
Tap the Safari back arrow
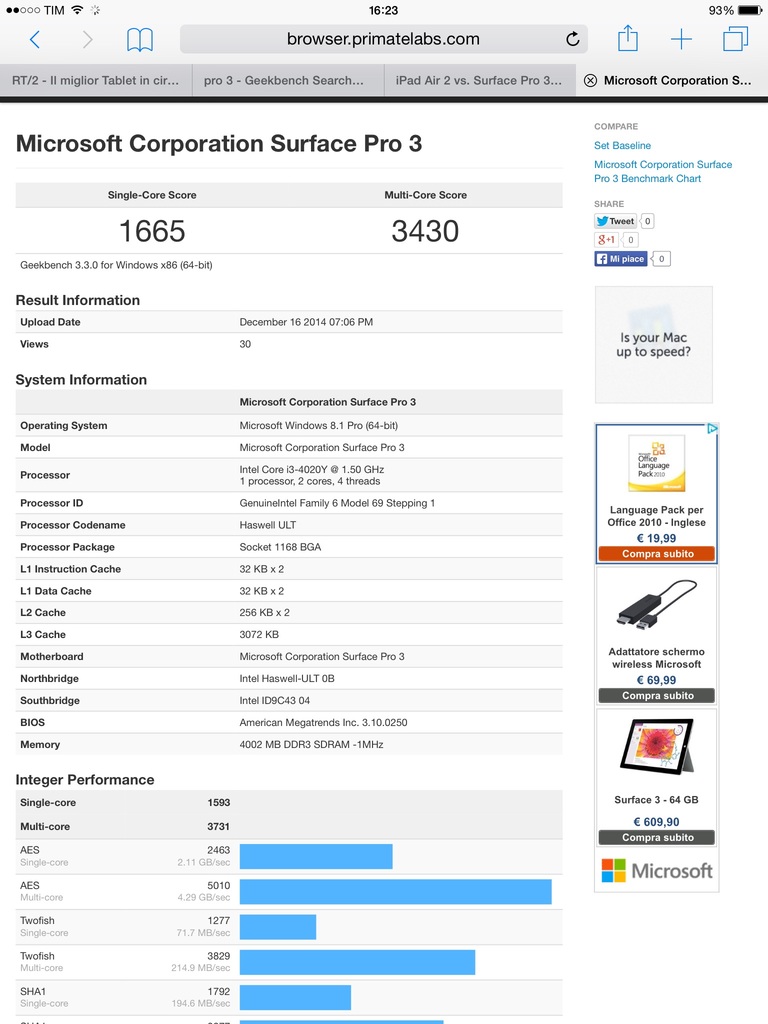click(35, 40)
